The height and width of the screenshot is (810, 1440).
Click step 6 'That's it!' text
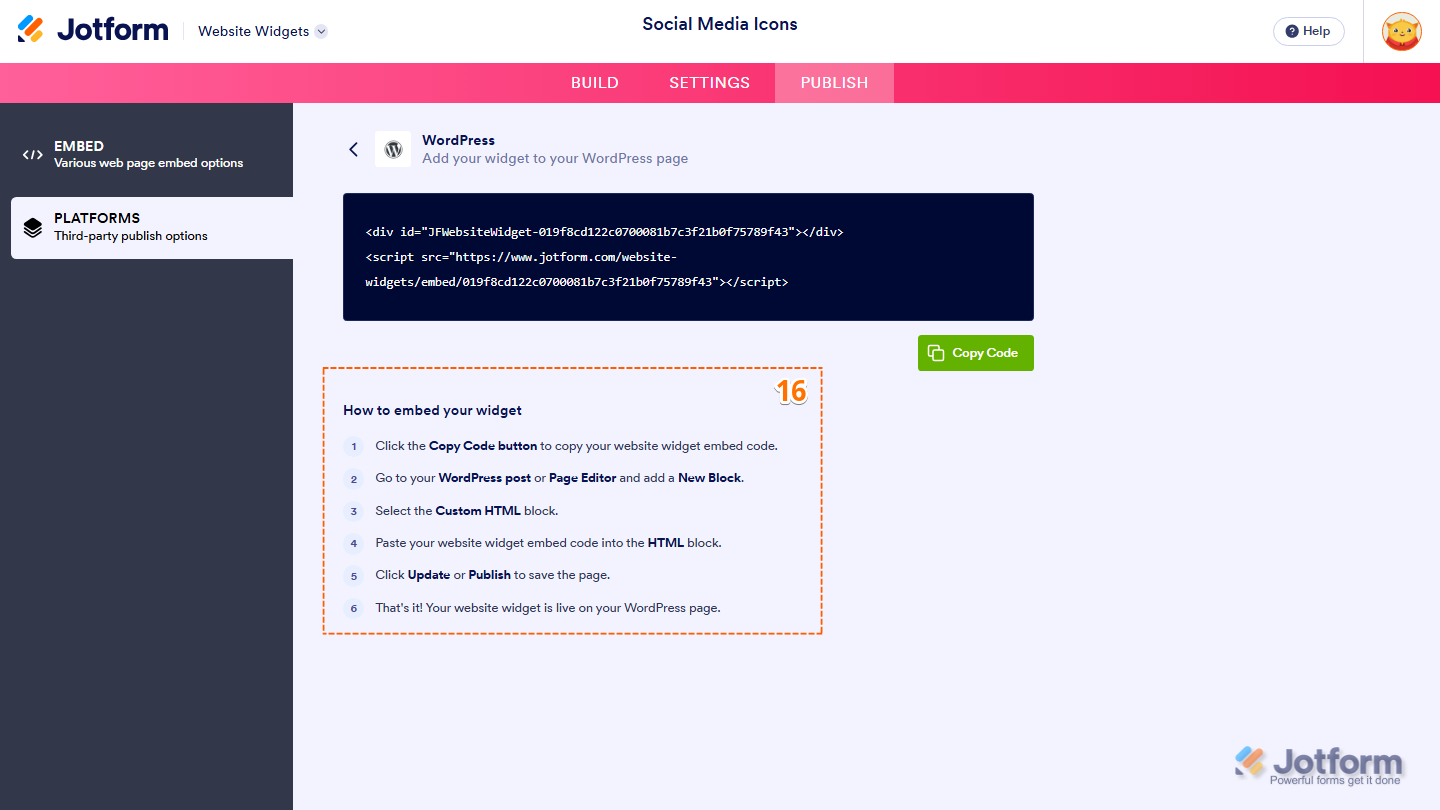pos(547,608)
